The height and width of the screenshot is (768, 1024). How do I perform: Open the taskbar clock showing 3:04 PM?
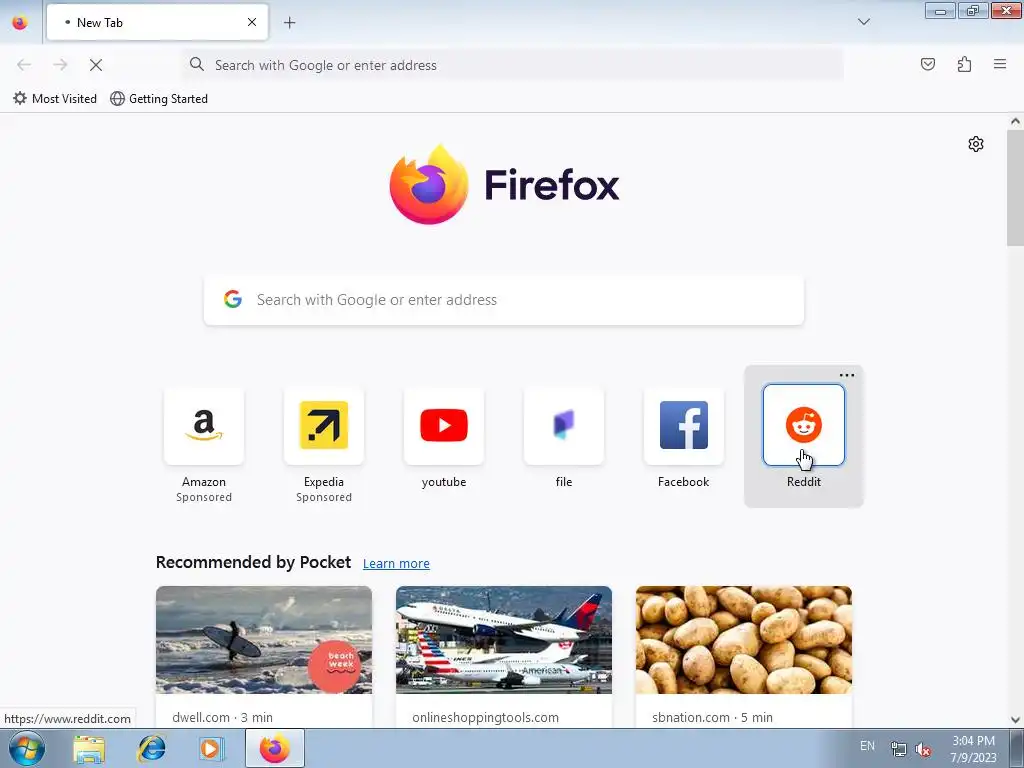tap(974, 749)
